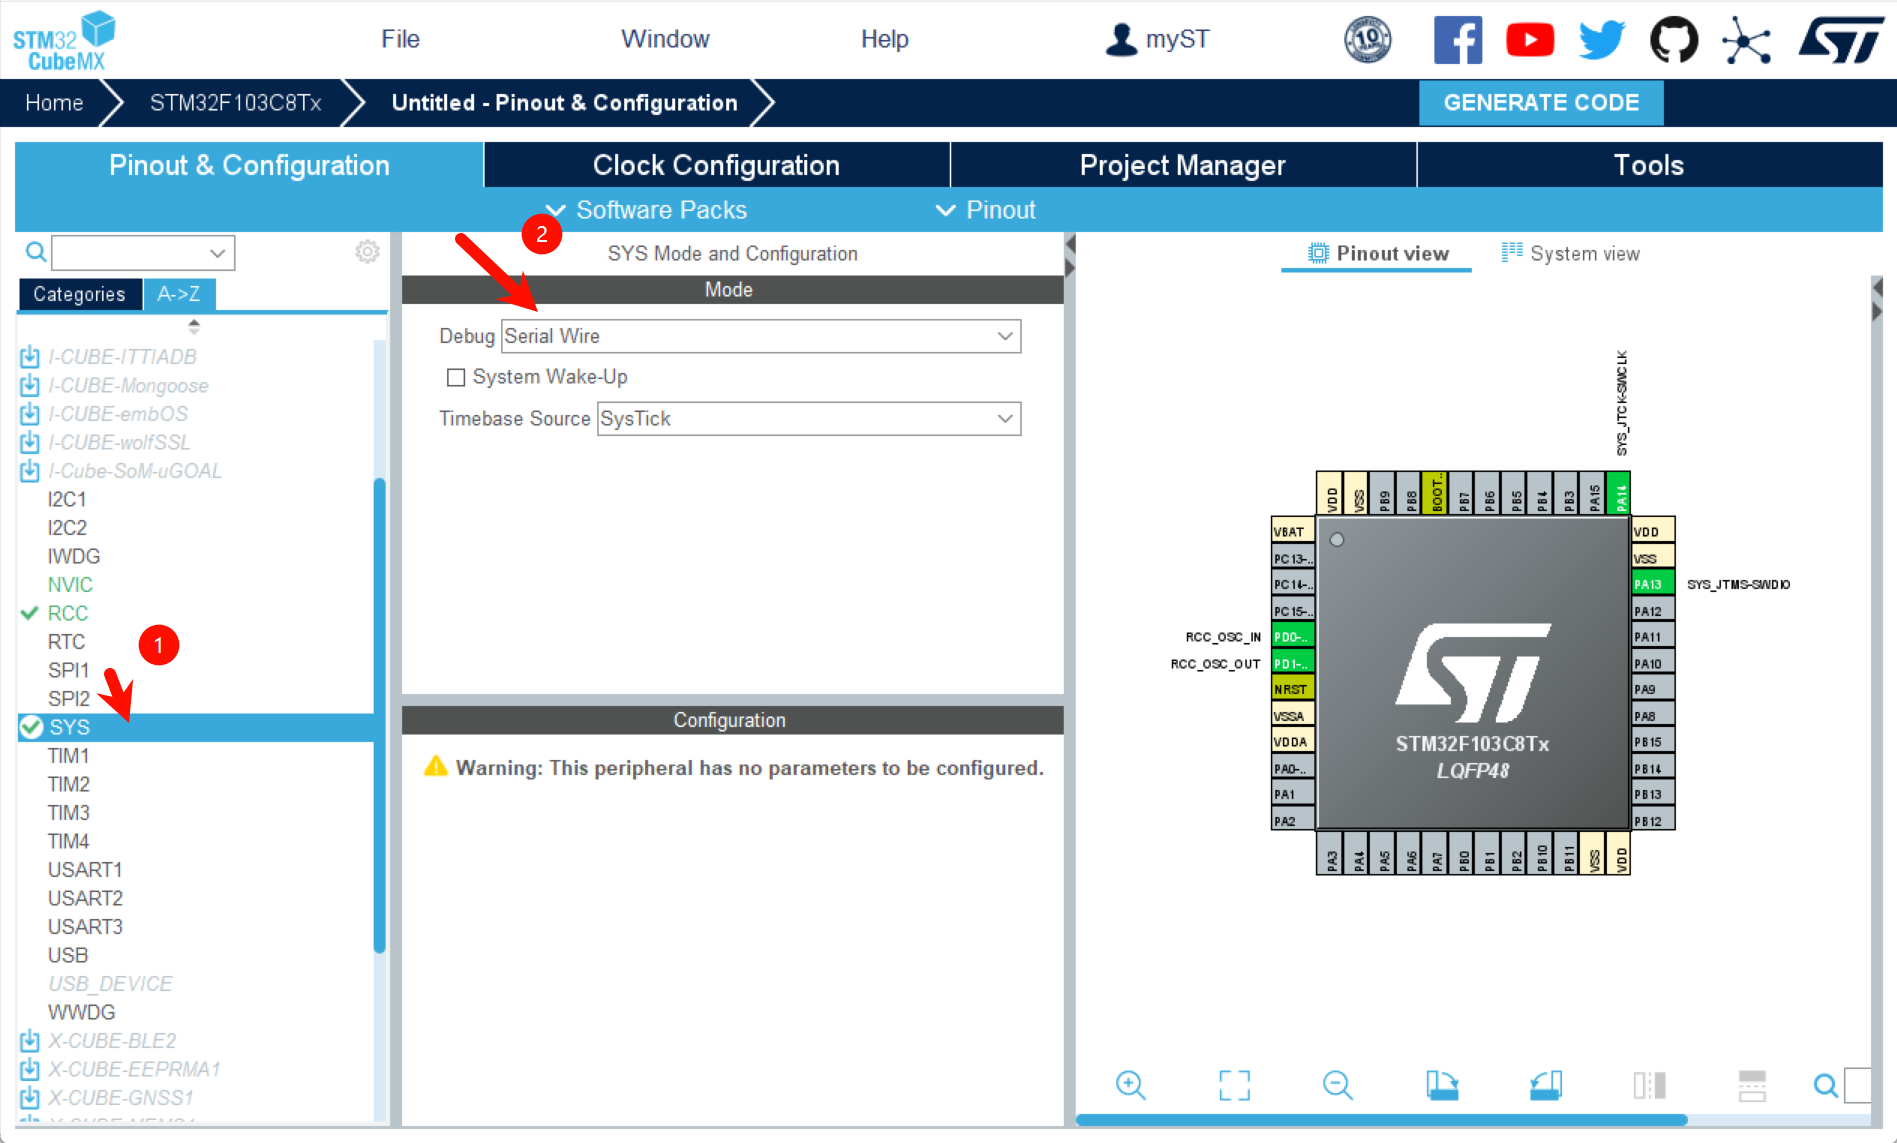
Task: Open category settings gear icon
Action: click(x=367, y=252)
